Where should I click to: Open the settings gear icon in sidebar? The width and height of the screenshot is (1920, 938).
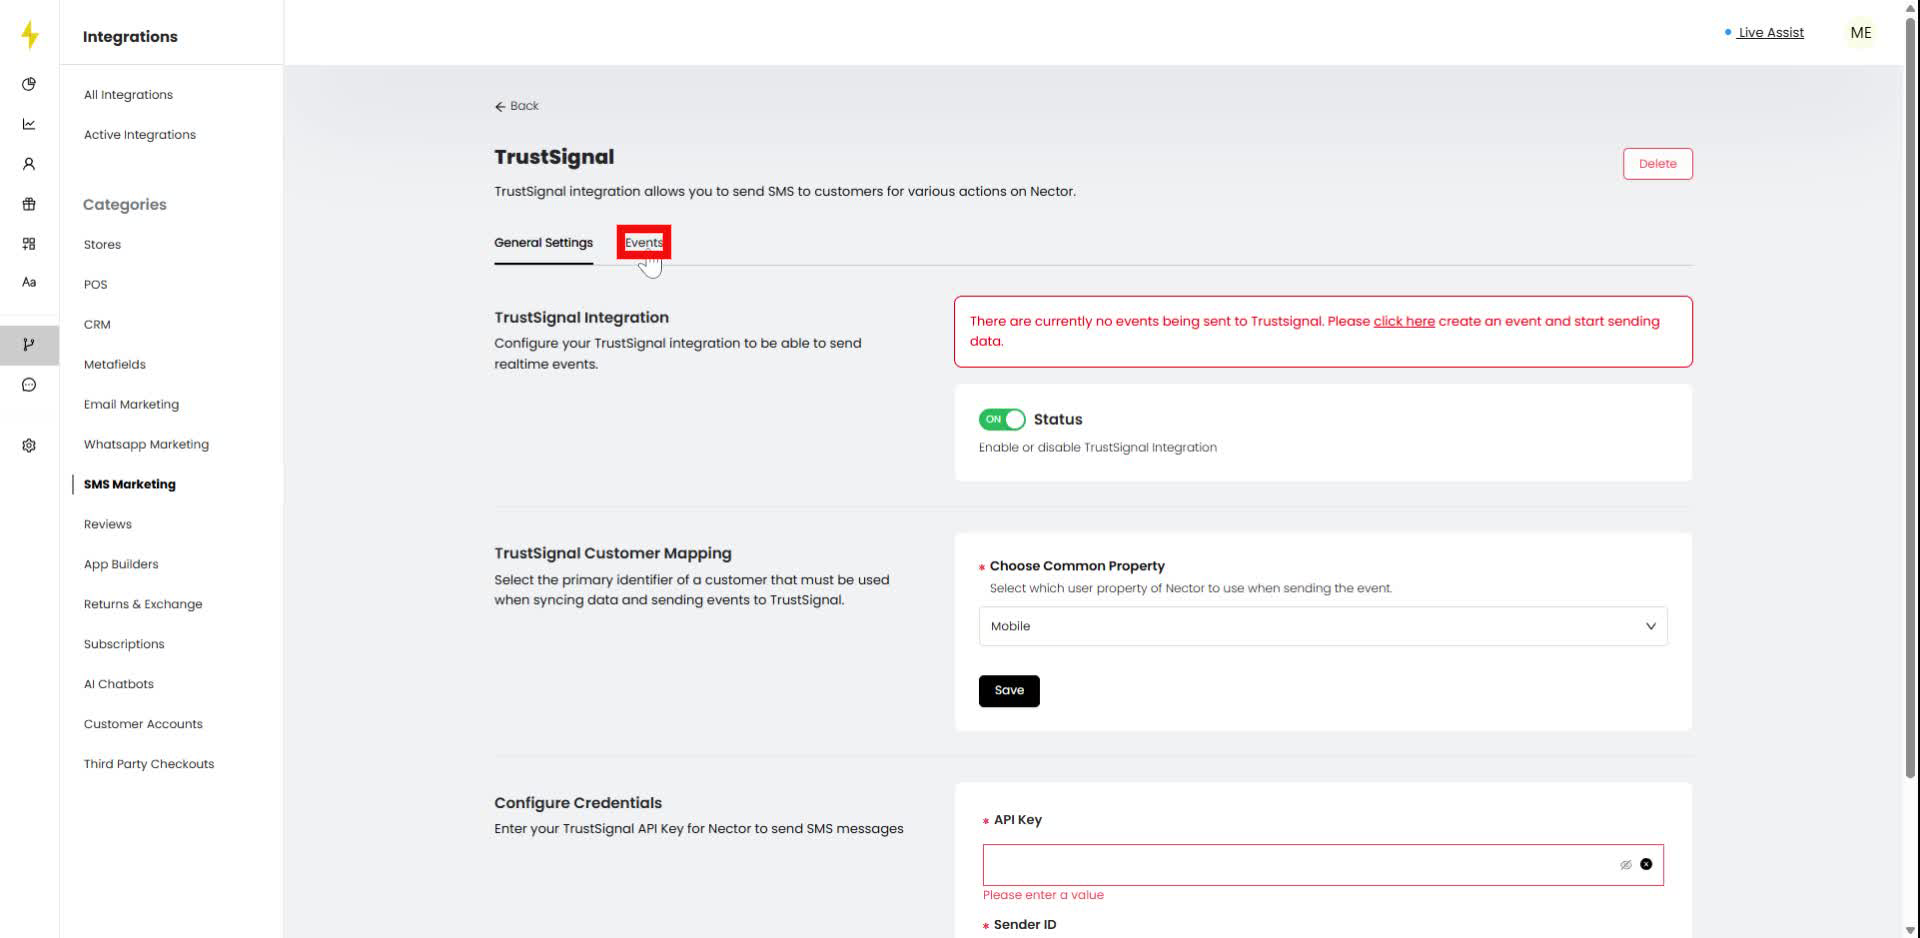click(29, 445)
